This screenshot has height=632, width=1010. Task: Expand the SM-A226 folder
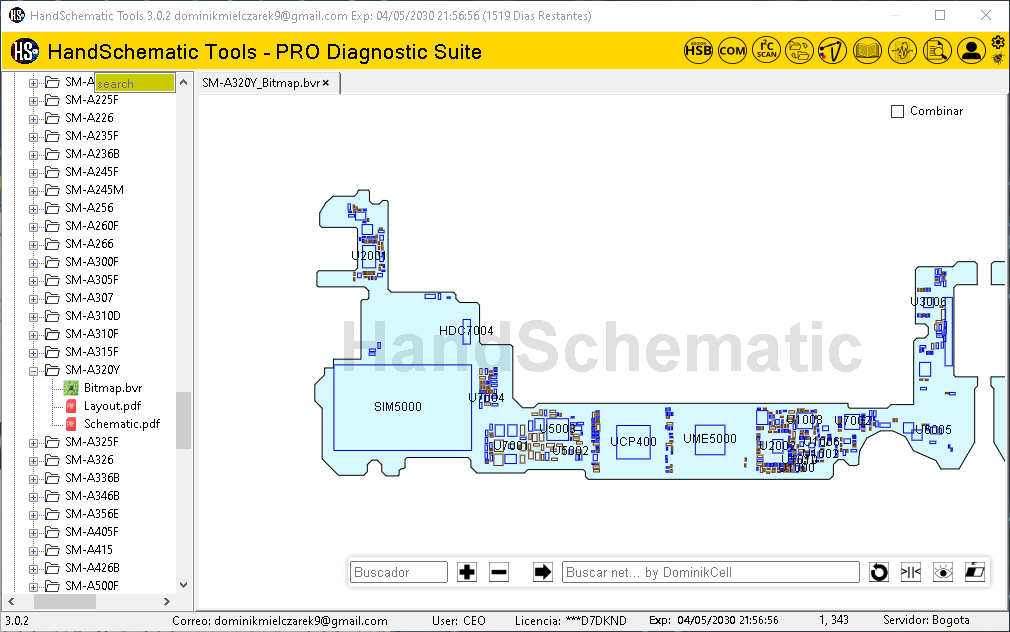pos(33,119)
